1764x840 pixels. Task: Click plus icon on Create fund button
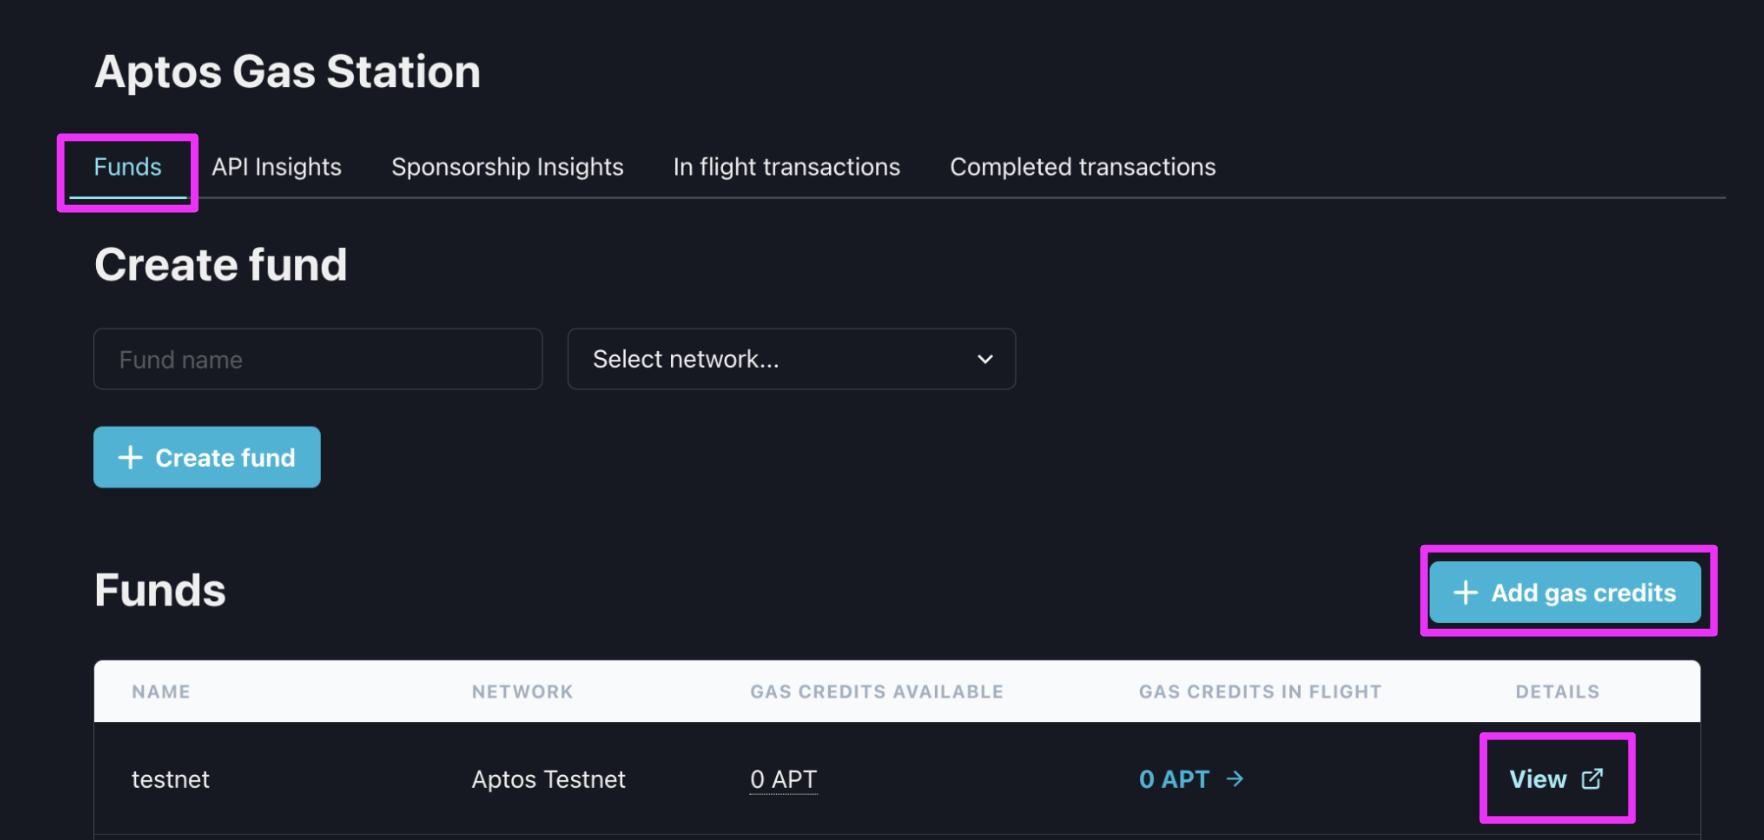pyautogui.click(x=131, y=458)
